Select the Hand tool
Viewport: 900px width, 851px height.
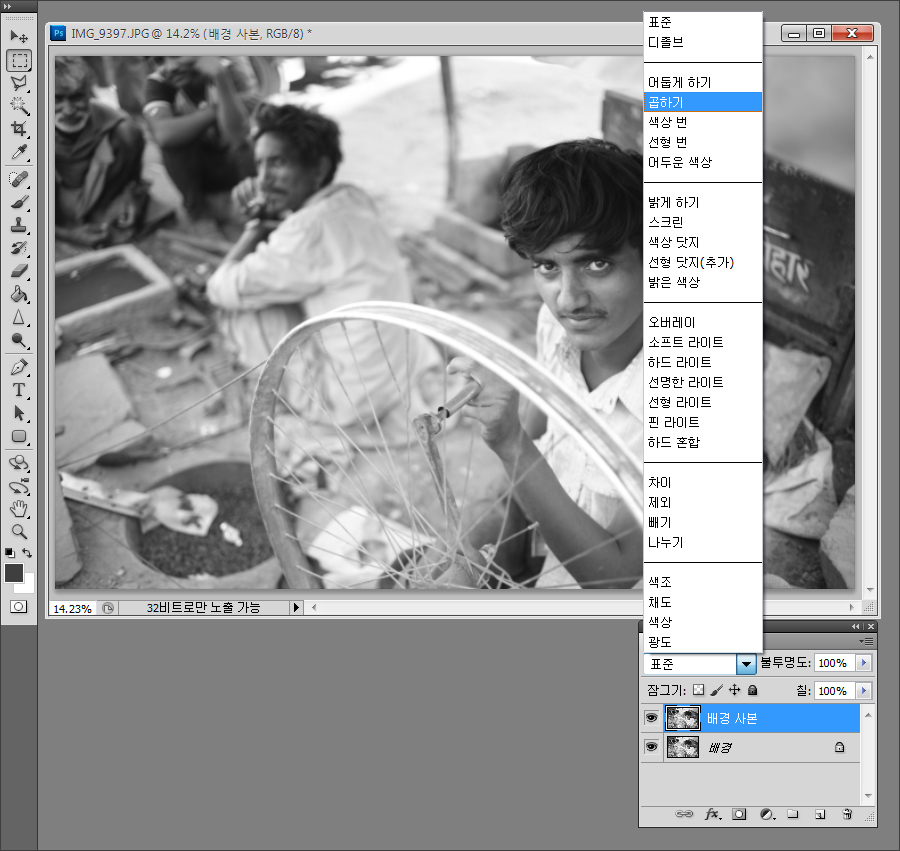19,509
